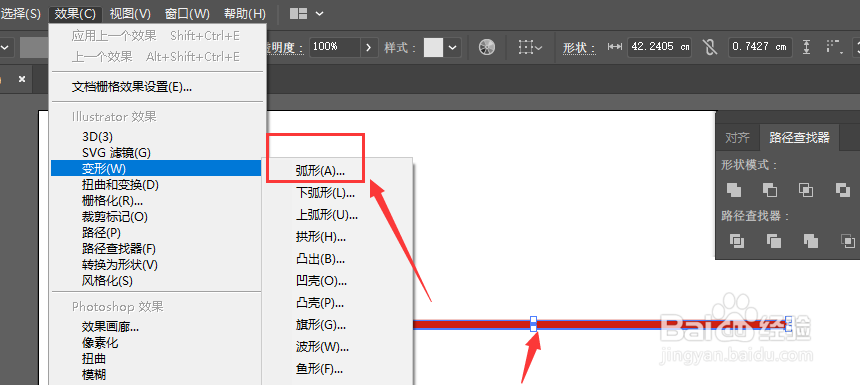Click the 样式 style swatch
This screenshot has width=860, height=385.
[x=433, y=47]
